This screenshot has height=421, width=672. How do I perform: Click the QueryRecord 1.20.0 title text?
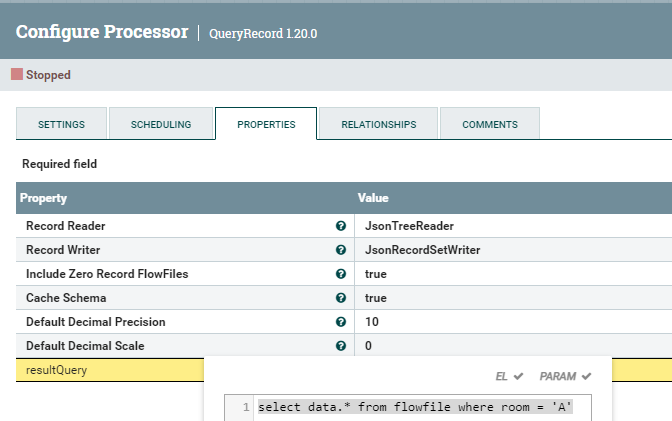tap(263, 33)
